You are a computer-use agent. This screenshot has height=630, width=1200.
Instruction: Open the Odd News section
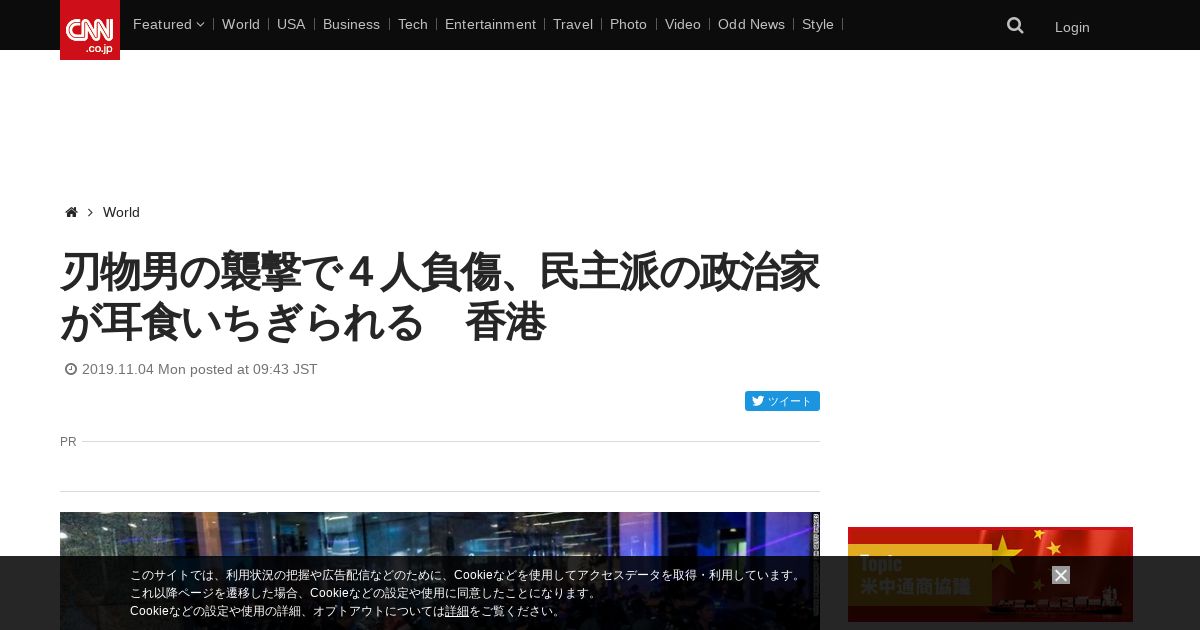coord(751,24)
